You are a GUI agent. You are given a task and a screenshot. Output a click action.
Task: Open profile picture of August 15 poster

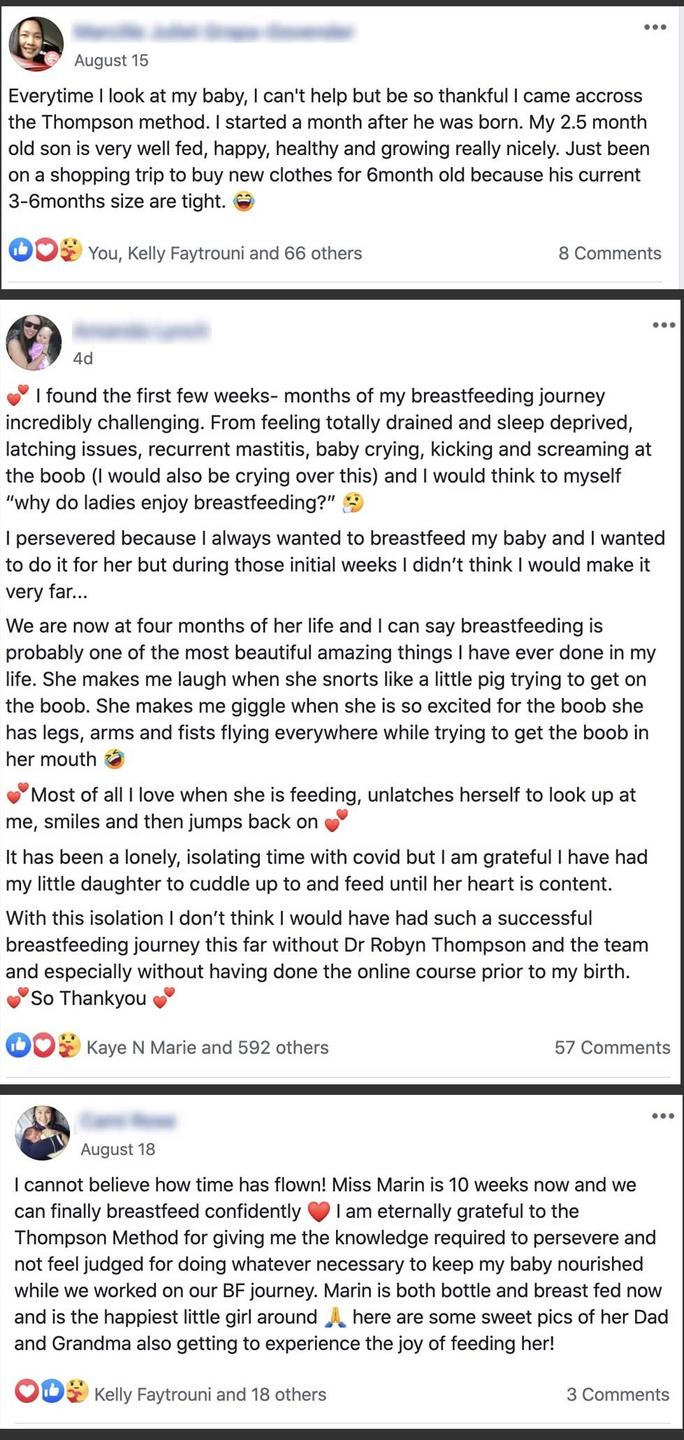36,44
